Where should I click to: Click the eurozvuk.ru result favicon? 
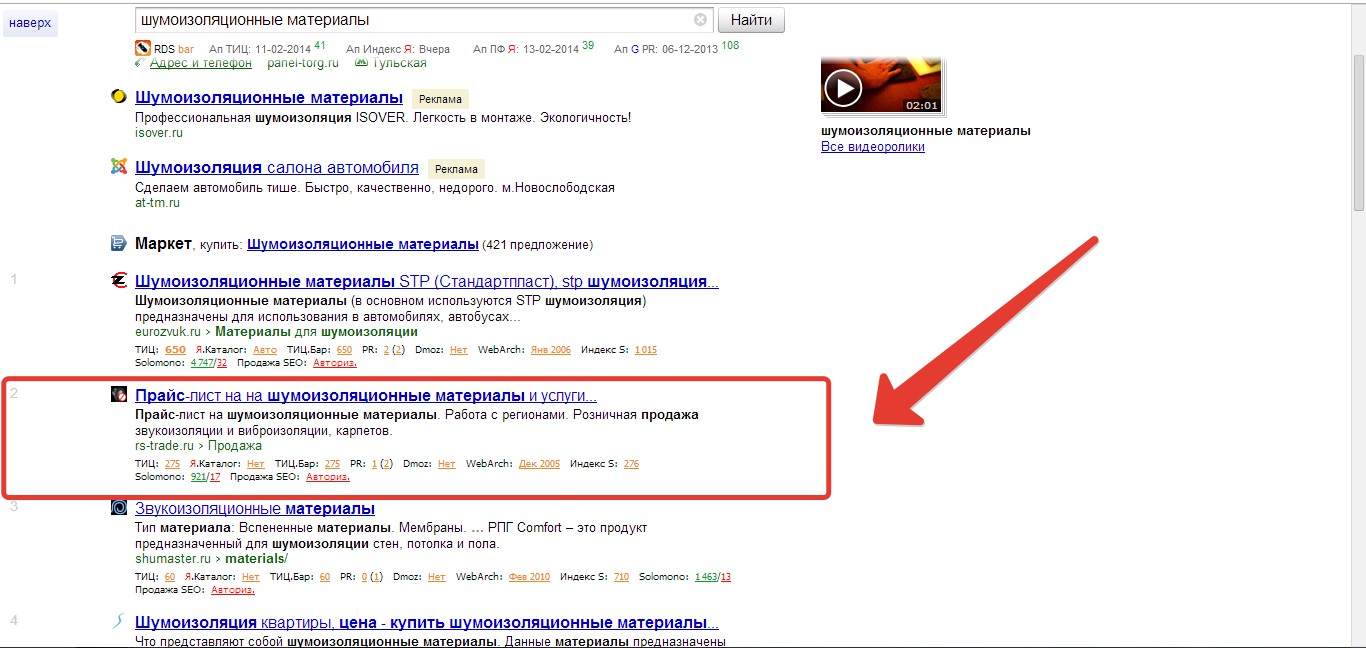coord(119,281)
